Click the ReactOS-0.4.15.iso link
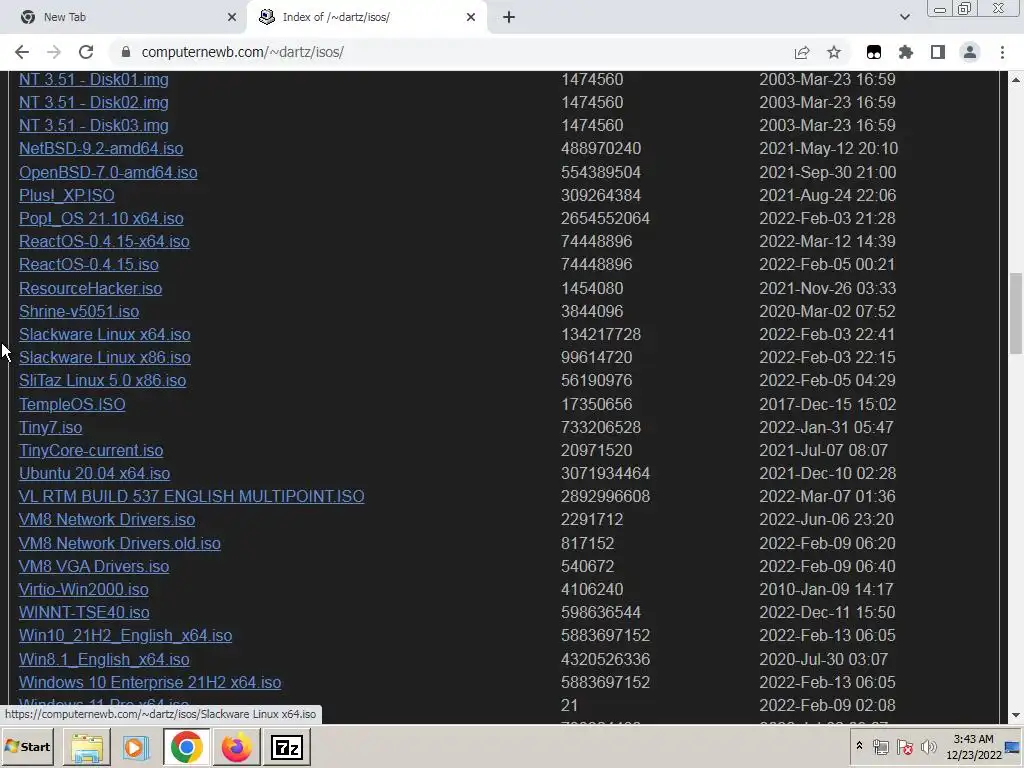 tap(89, 264)
